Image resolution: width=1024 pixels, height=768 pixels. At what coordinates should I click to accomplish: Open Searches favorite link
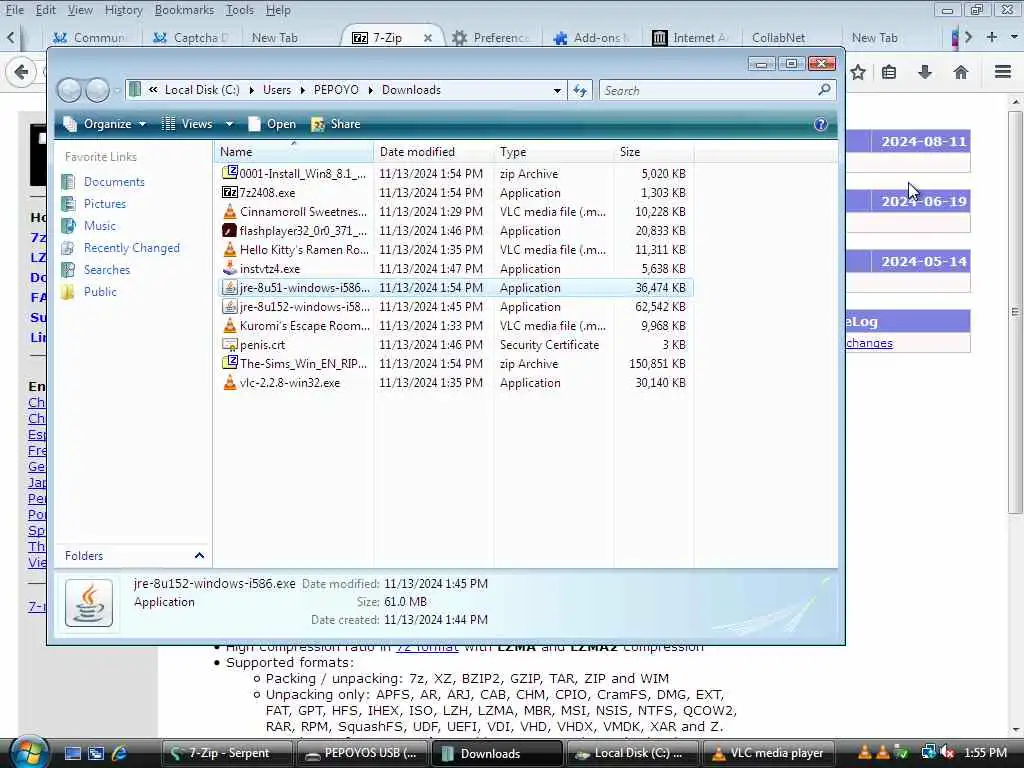tap(106, 270)
